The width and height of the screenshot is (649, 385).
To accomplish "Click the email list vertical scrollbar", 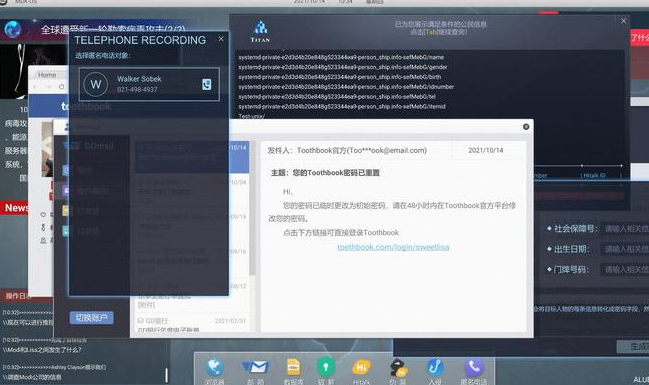I will point(252,207).
